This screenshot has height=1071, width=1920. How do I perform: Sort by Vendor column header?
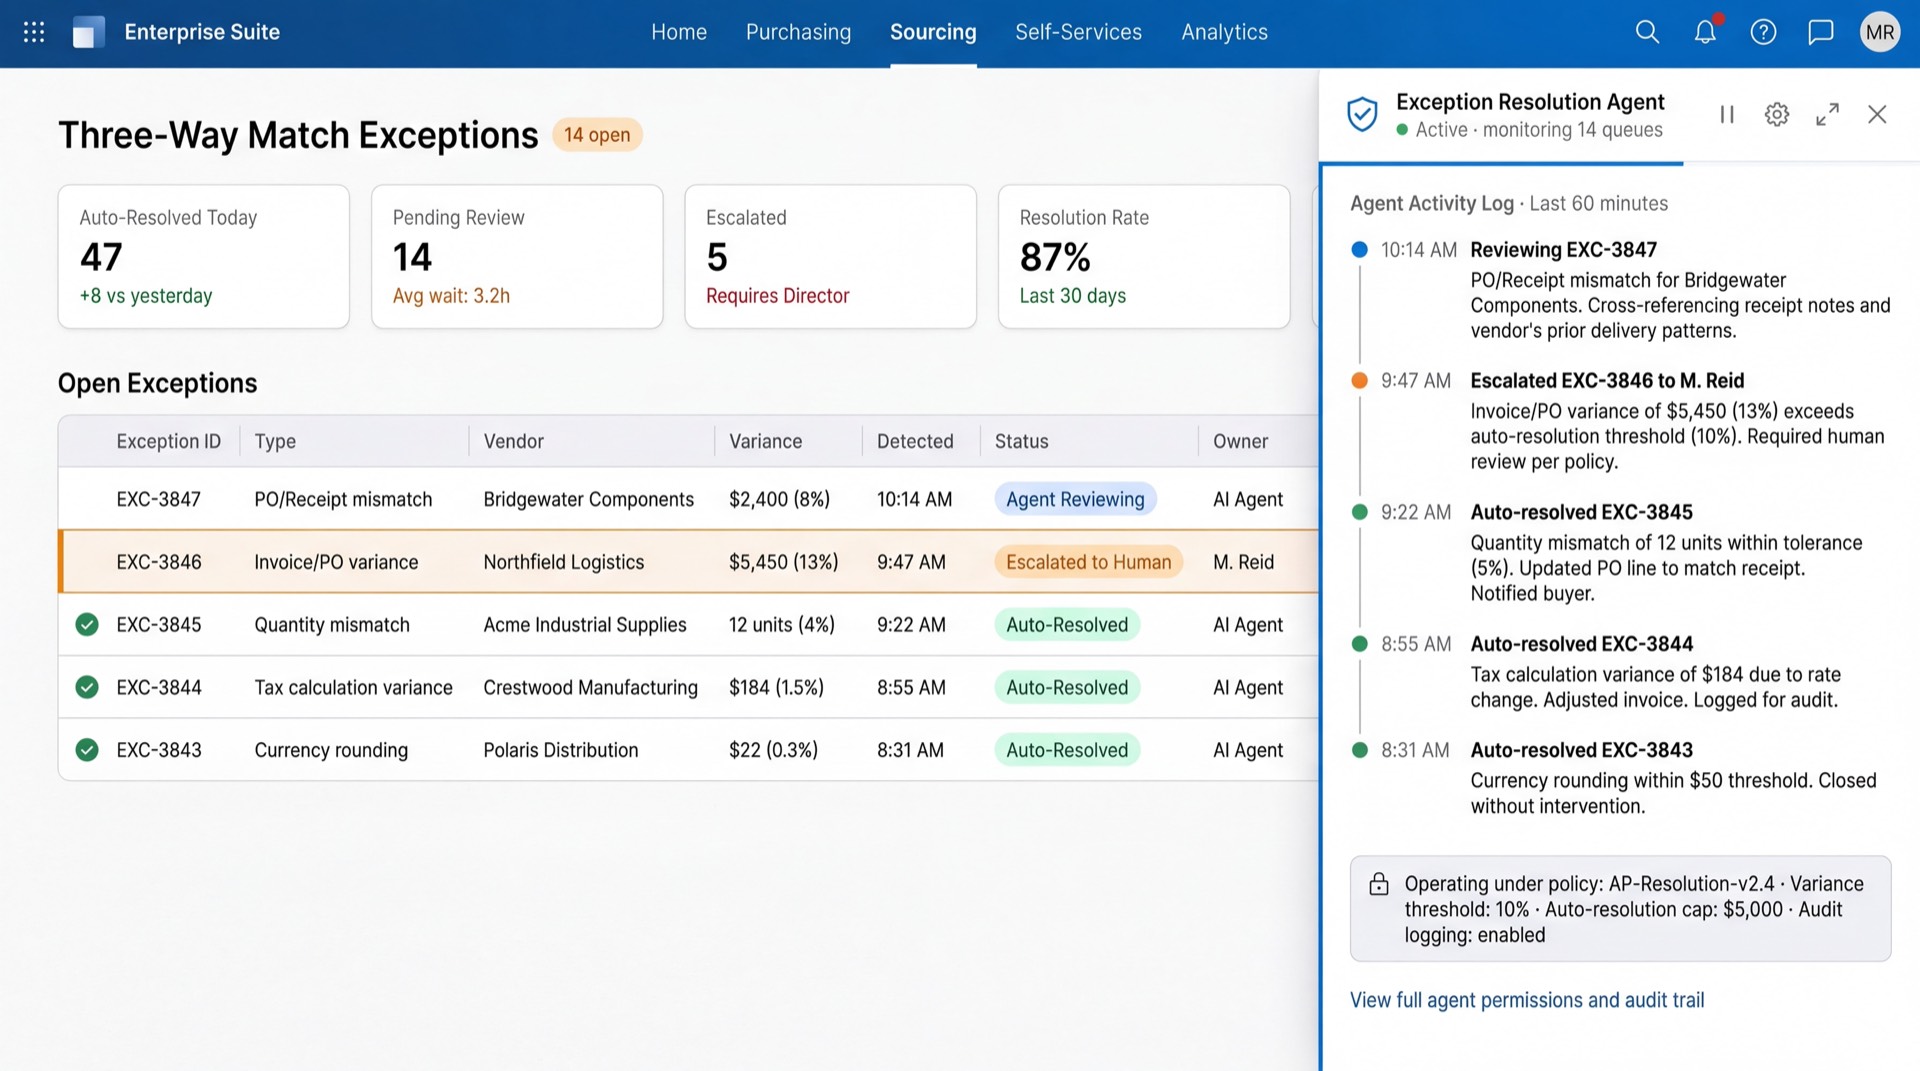coord(513,441)
